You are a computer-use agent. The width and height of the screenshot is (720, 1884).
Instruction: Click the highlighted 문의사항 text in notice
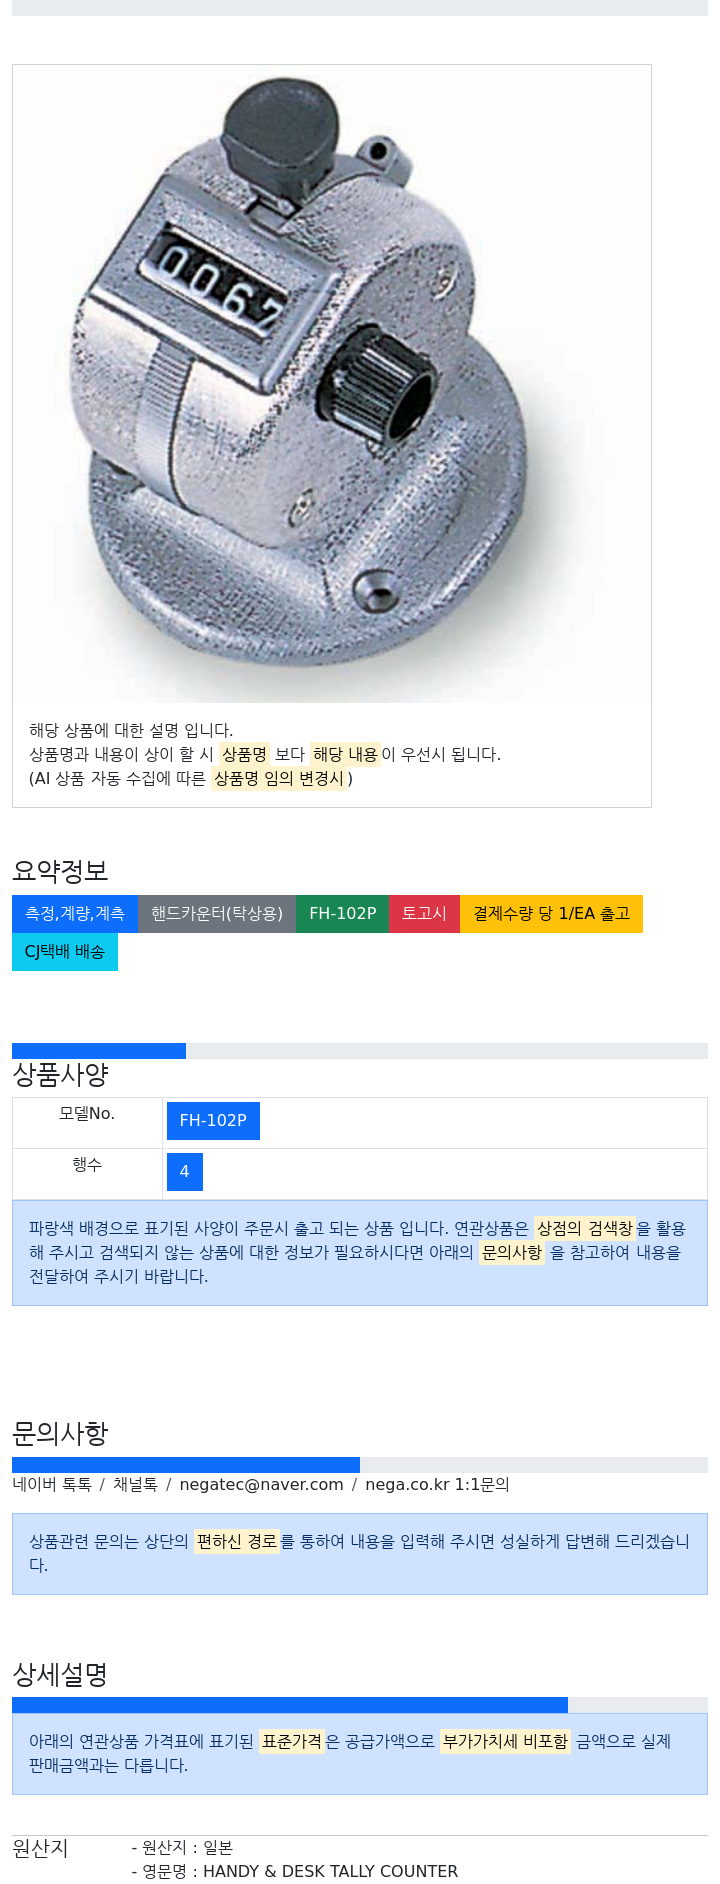[512, 1253]
